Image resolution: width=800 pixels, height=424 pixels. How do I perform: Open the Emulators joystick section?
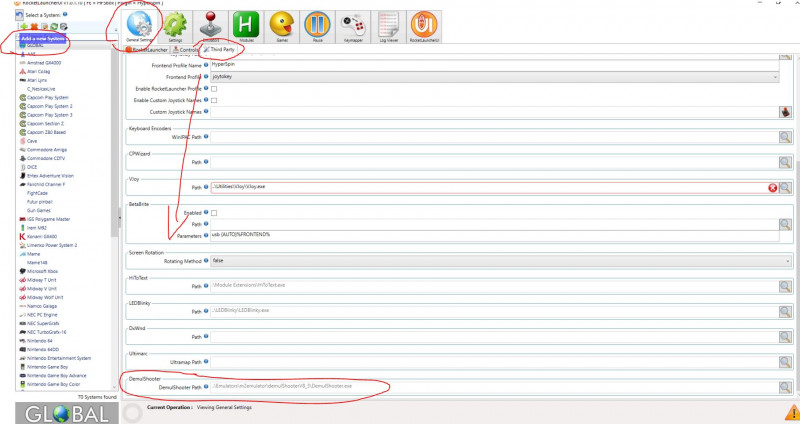tap(210, 27)
